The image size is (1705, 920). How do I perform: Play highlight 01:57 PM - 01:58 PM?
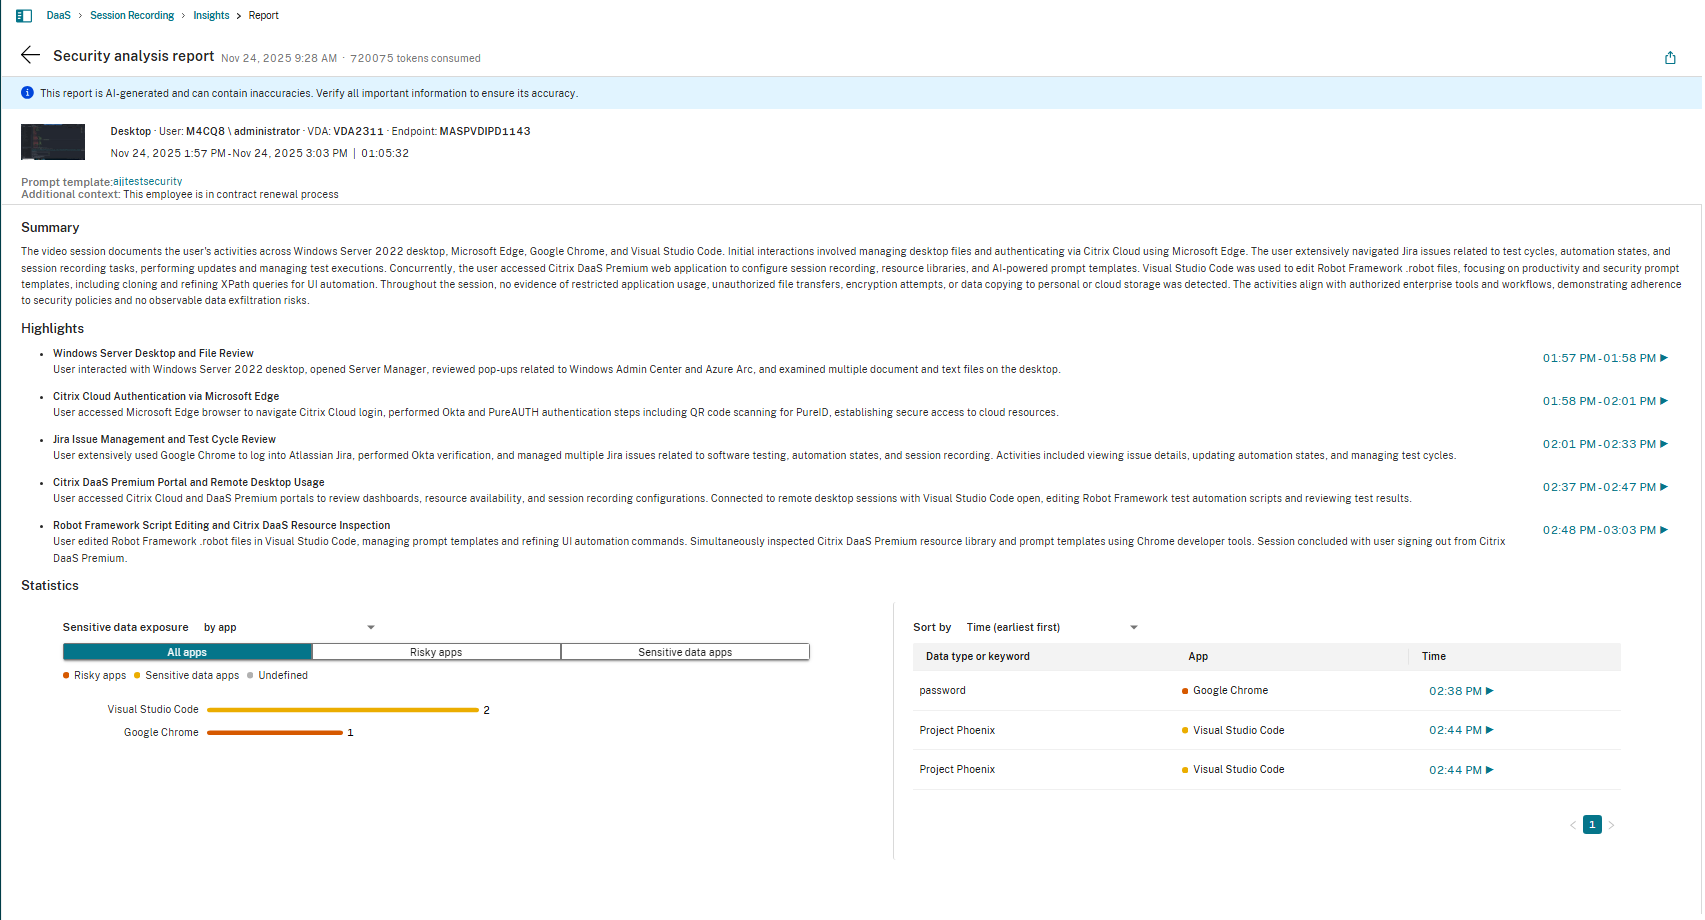click(x=1605, y=358)
